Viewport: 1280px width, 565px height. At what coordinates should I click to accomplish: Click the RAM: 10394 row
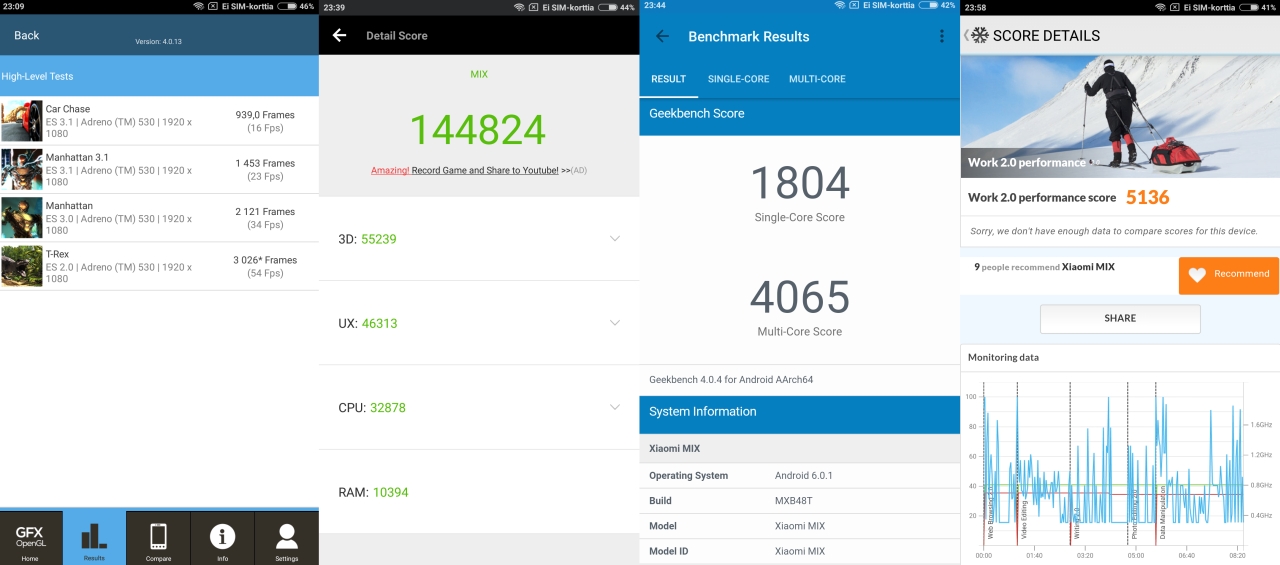479,492
